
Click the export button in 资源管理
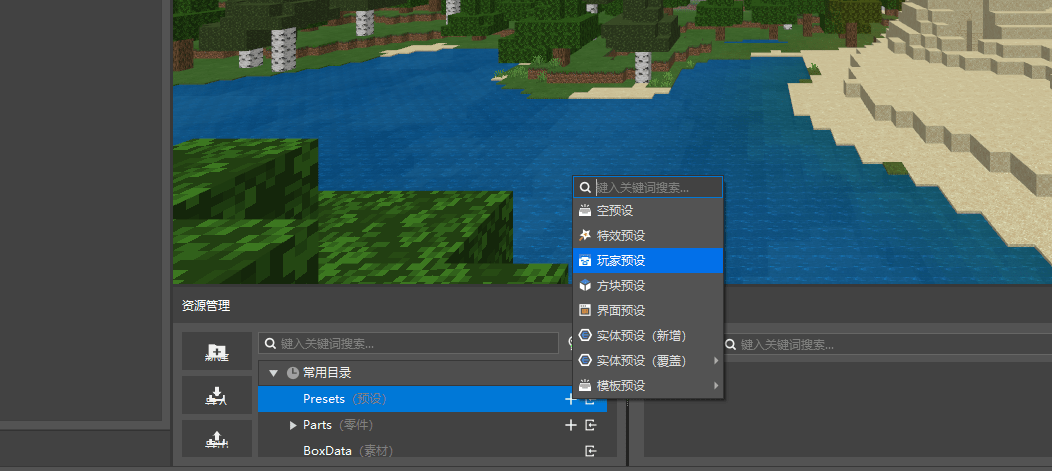217,438
